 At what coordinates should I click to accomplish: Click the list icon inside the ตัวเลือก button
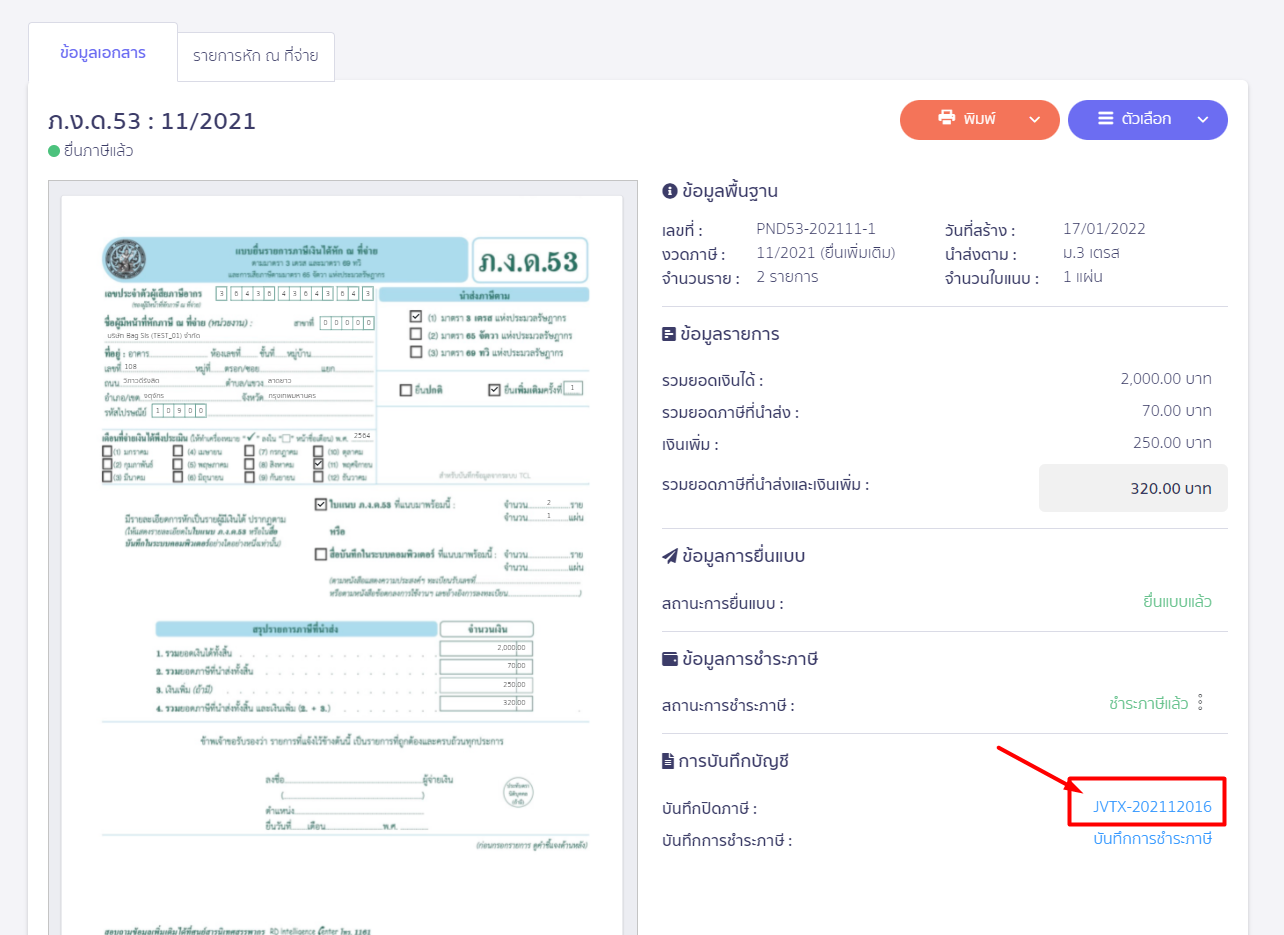(x=1104, y=119)
